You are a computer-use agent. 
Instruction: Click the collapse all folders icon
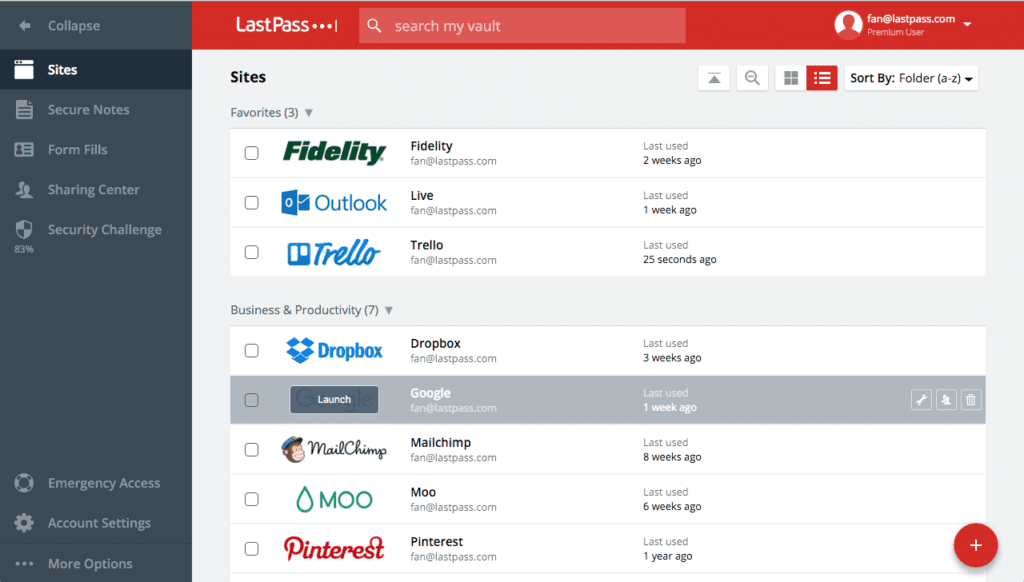[714, 78]
